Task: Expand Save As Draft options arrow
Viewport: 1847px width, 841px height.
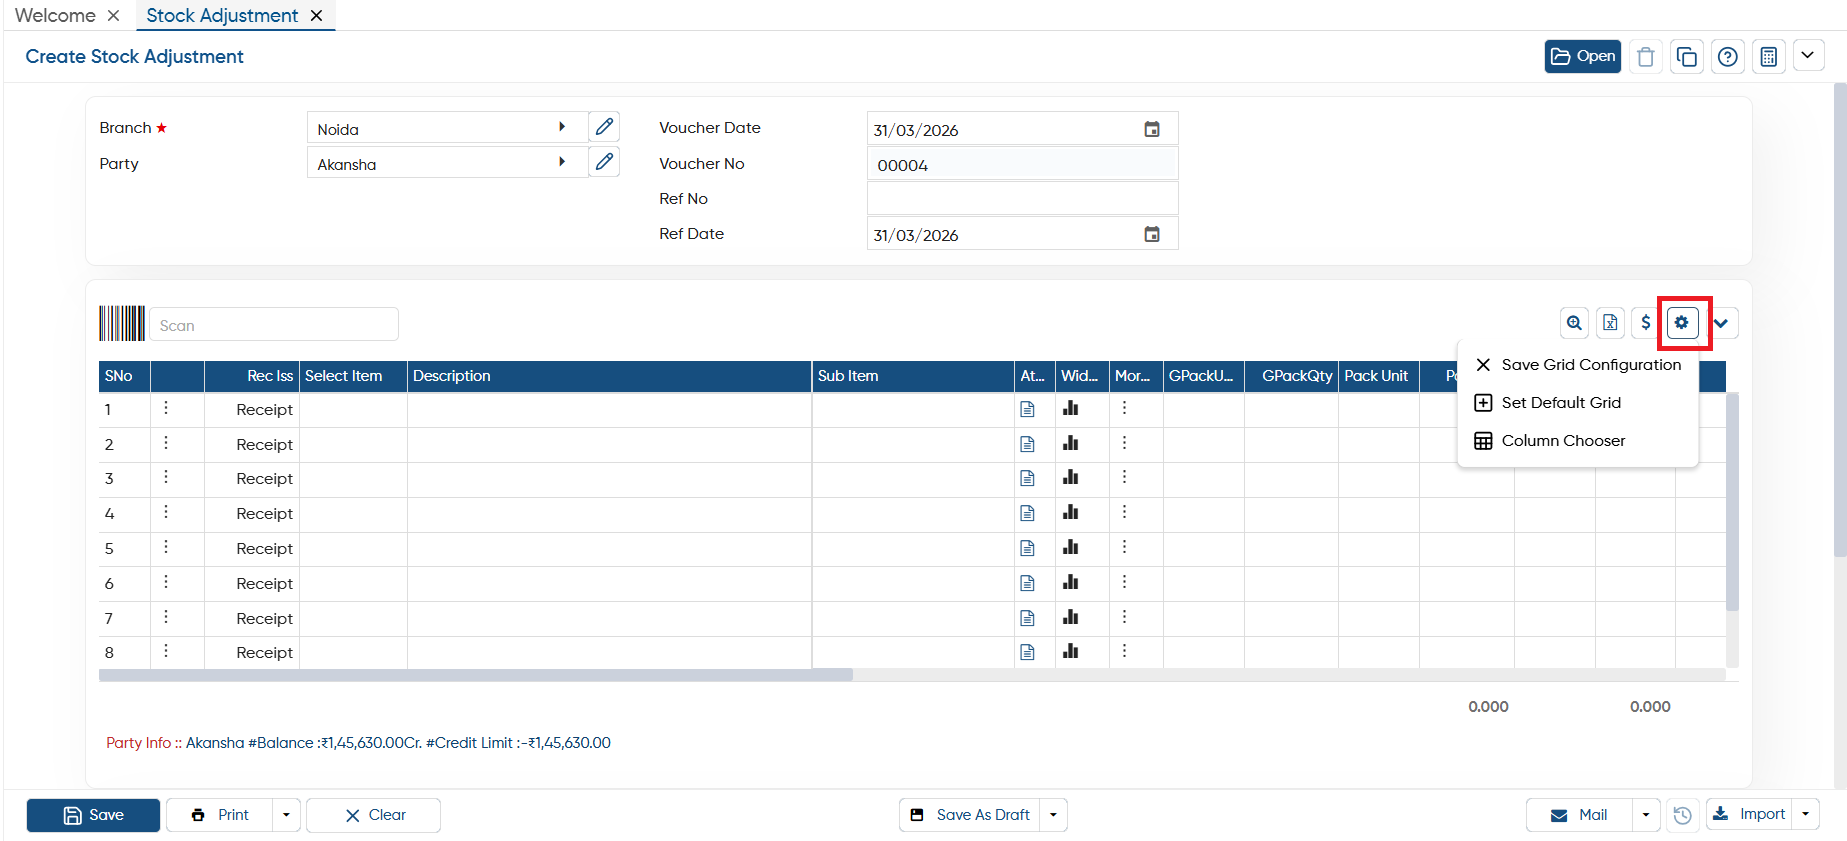Action: point(1053,815)
